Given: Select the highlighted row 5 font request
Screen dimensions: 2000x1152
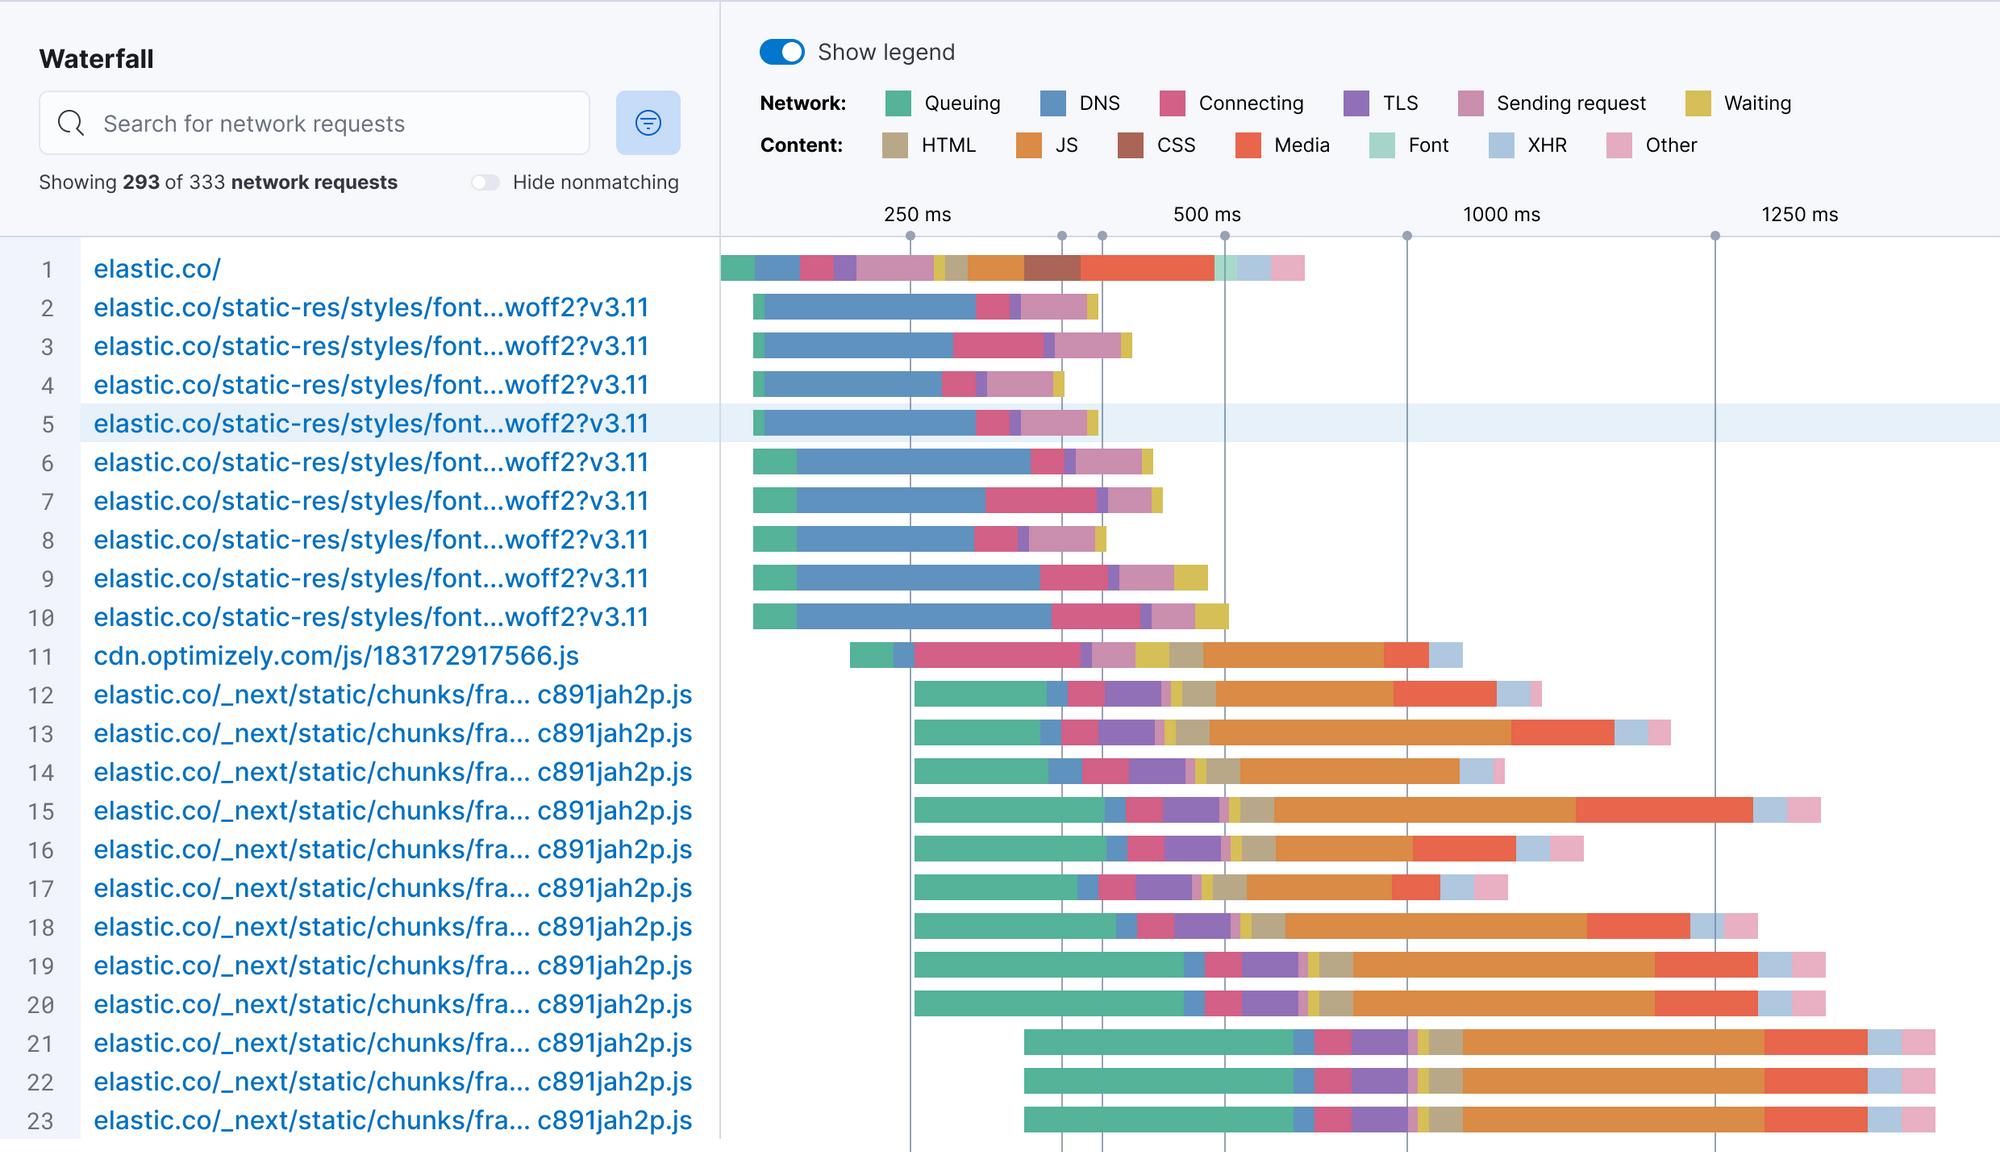Looking at the screenshot, I should pos(371,423).
